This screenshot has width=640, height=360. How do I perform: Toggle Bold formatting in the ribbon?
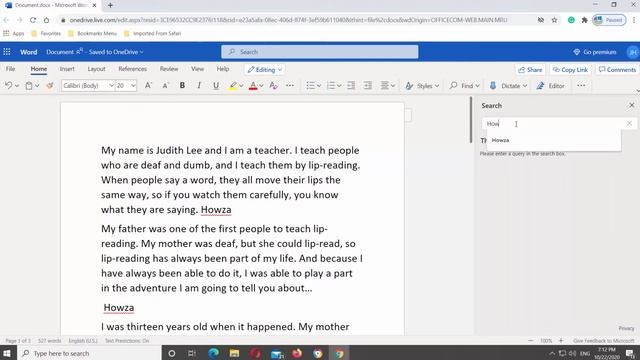coord(182,85)
